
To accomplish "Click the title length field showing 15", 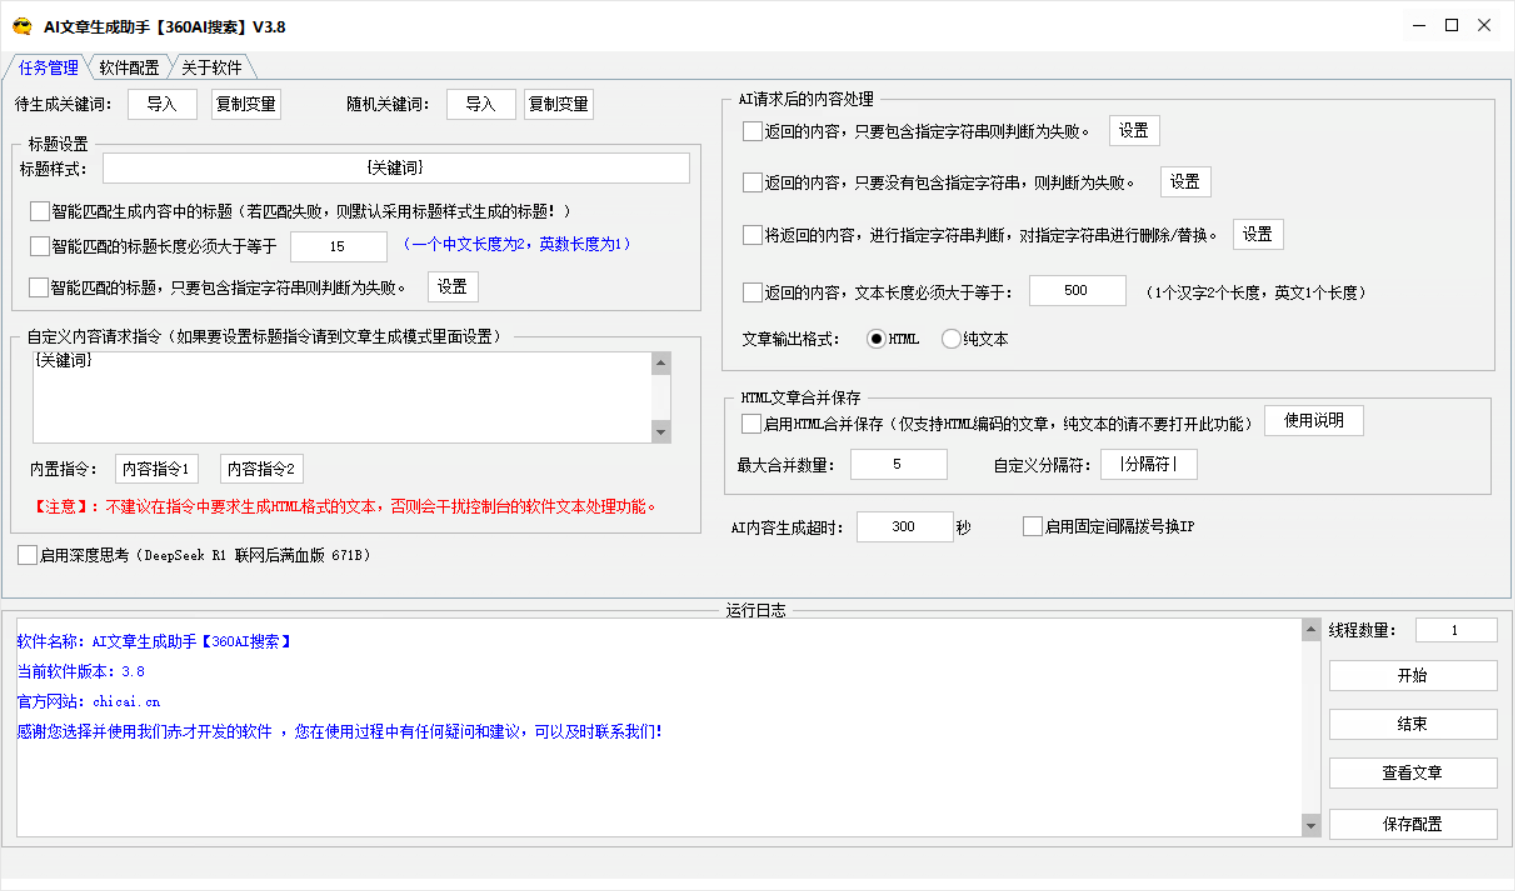I will click(338, 246).
